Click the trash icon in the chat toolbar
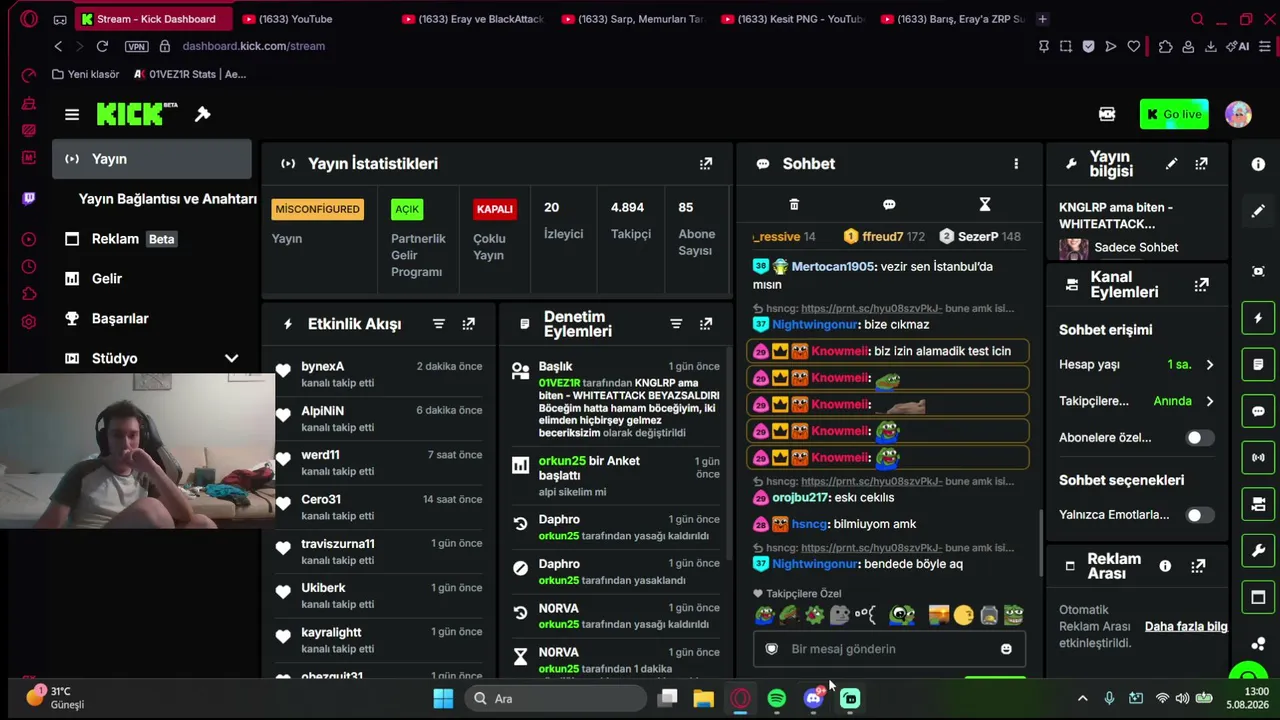The width and height of the screenshot is (1280, 720). pos(794,204)
